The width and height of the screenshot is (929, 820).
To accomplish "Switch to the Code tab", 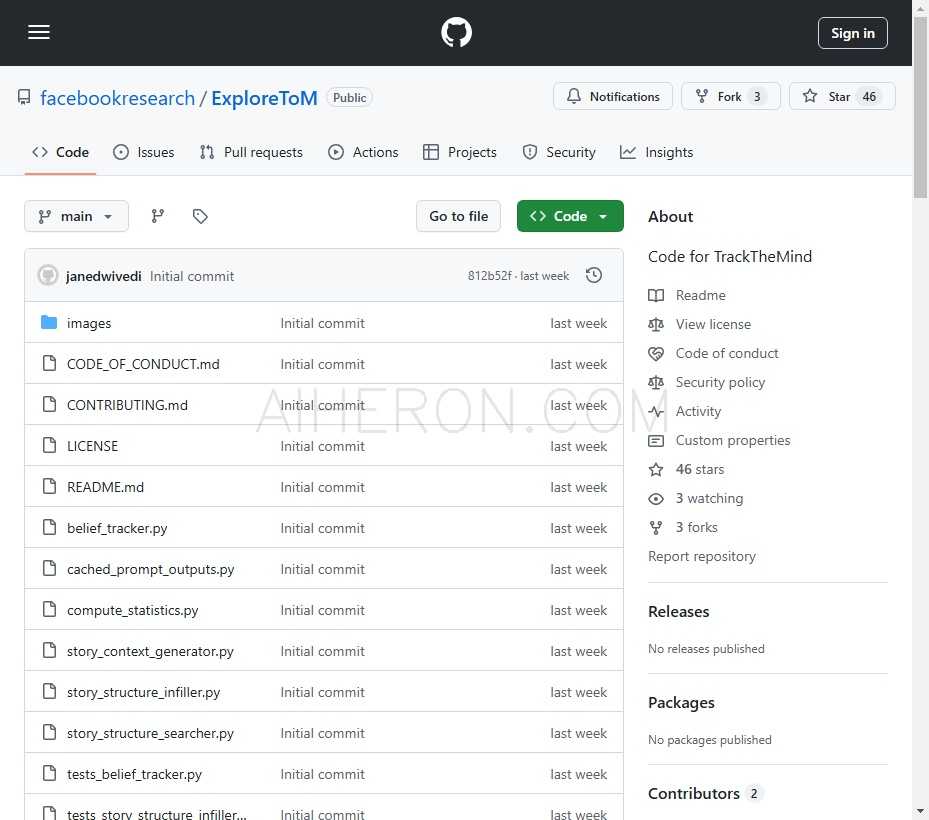I will [60, 152].
